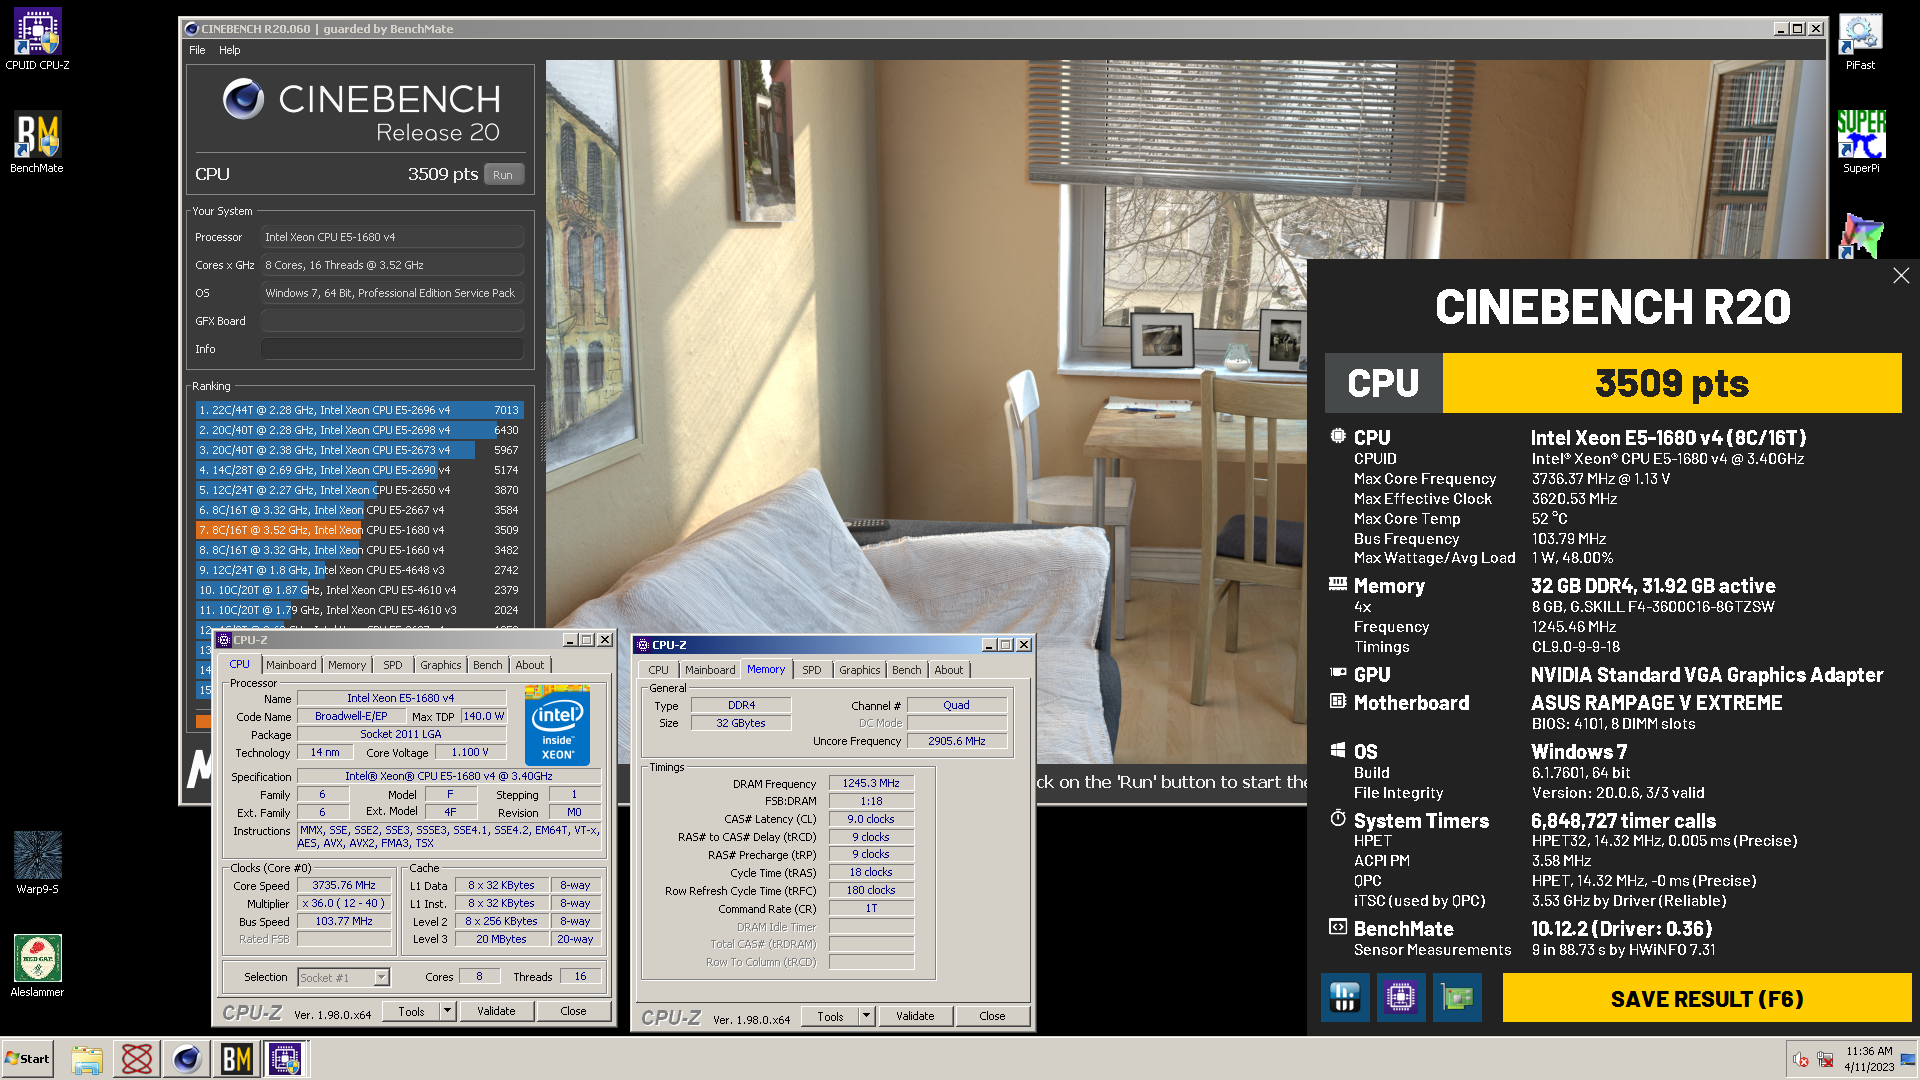Click the muted volume tray icon
Image resolution: width=1920 pixels, height=1080 pixels.
click(1800, 1059)
